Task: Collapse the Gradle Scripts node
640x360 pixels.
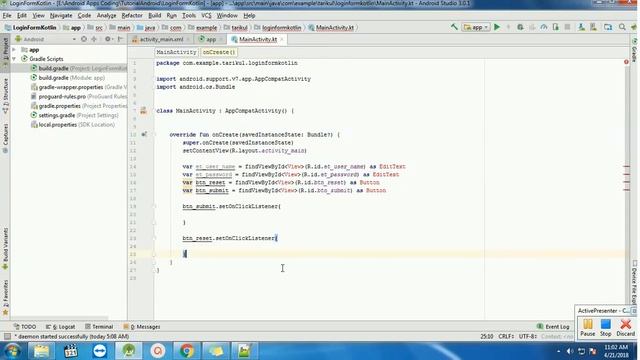Action: [x=14, y=59]
